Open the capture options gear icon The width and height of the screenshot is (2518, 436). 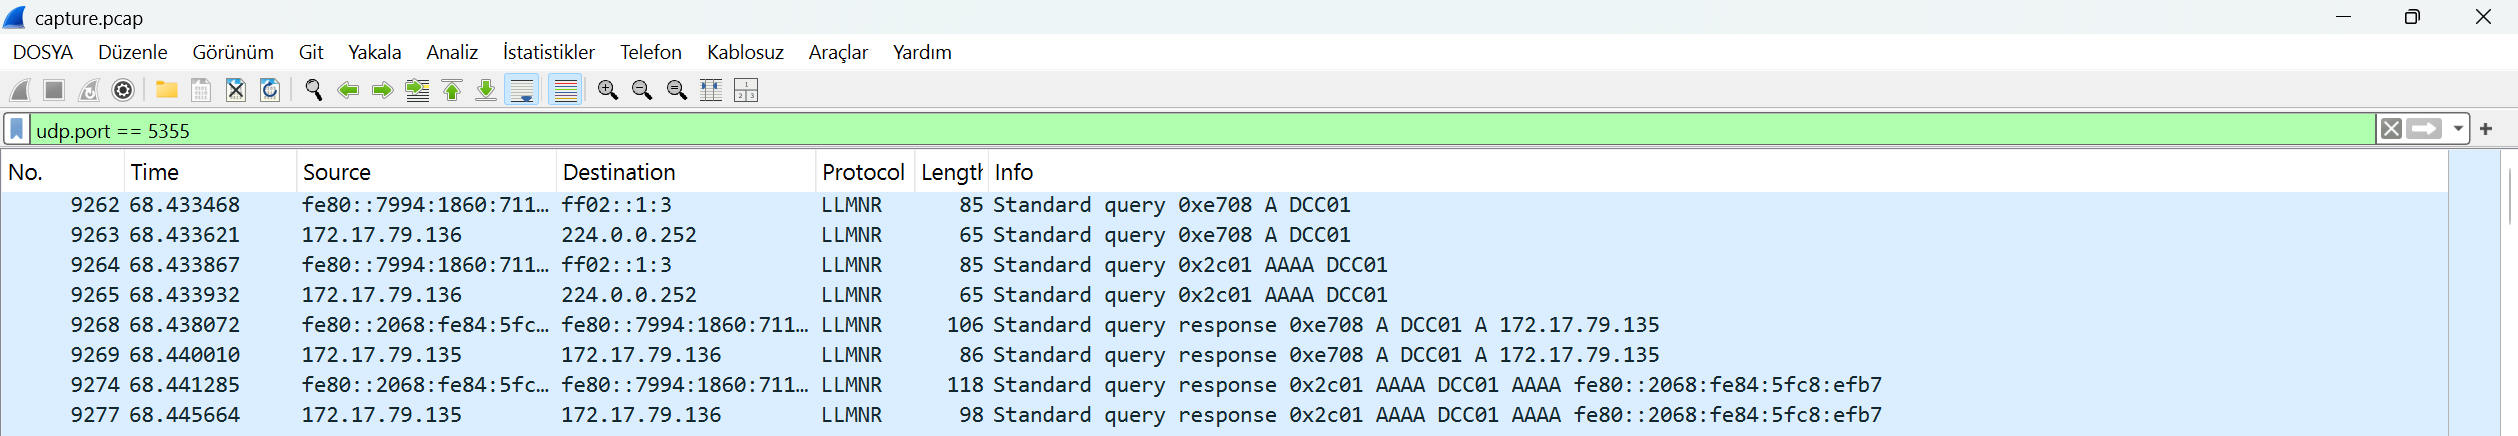(123, 90)
